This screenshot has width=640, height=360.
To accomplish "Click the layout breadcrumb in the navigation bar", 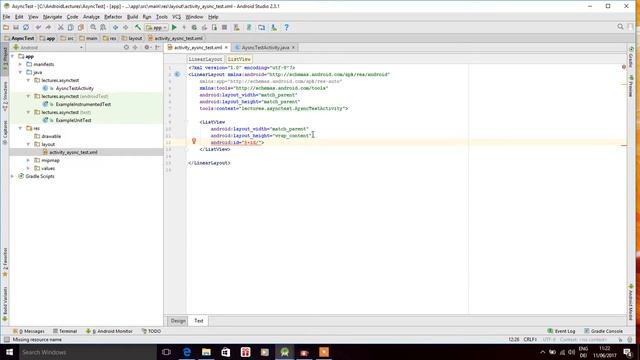I will [x=132, y=38].
